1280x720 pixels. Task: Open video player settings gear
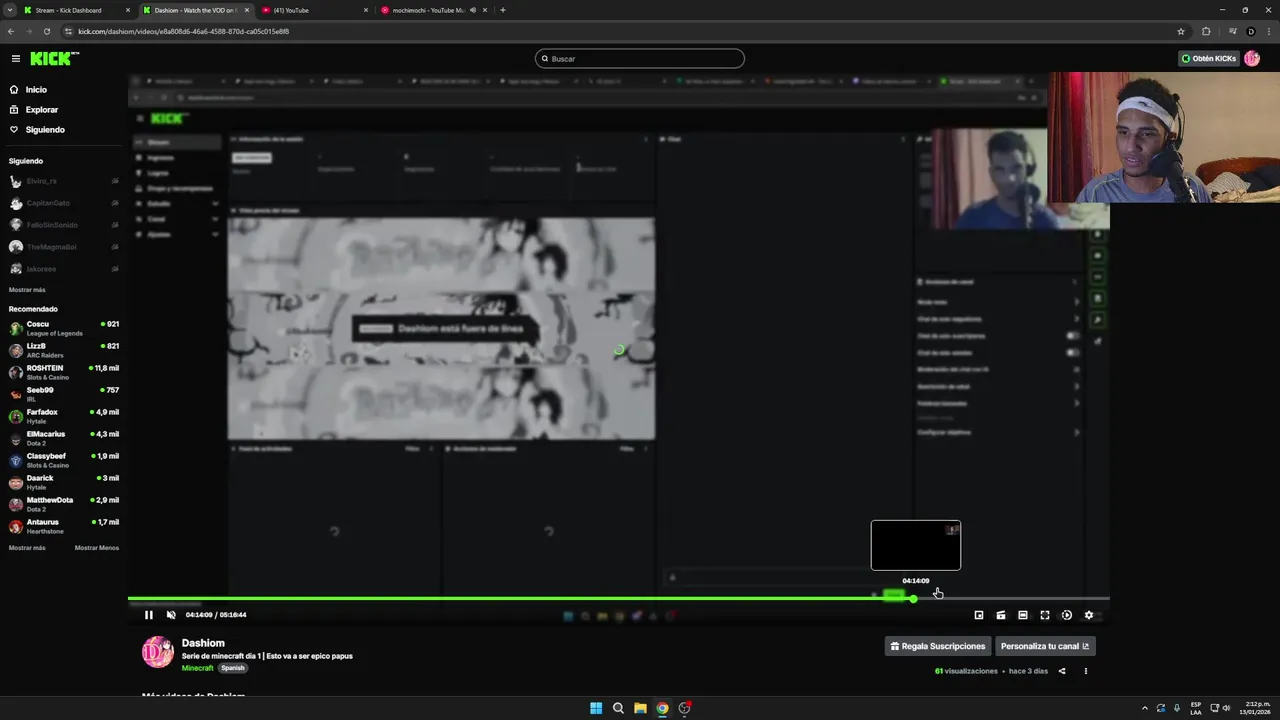point(1089,615)
